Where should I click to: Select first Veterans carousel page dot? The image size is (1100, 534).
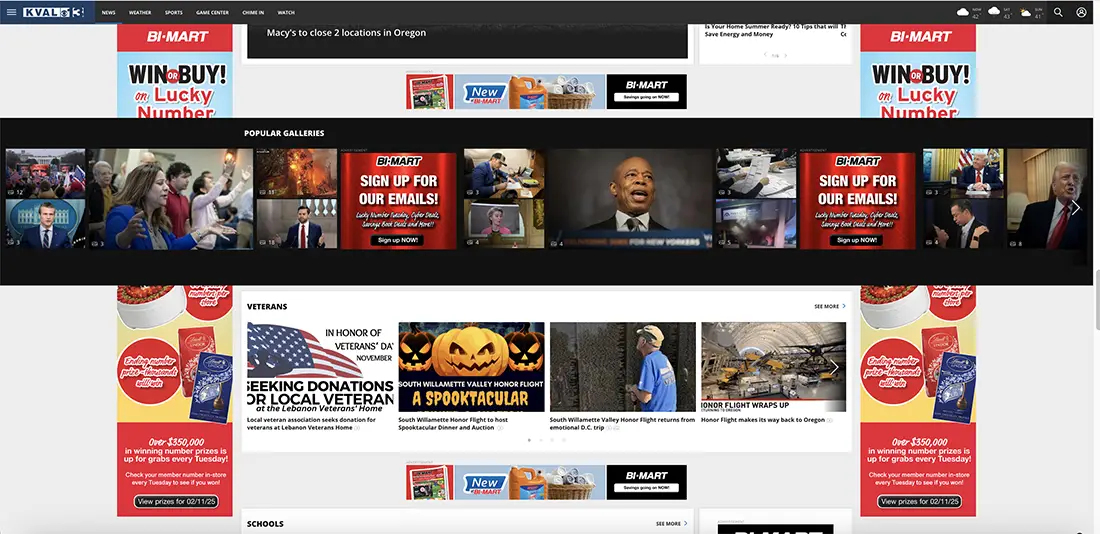click(529, 440)
